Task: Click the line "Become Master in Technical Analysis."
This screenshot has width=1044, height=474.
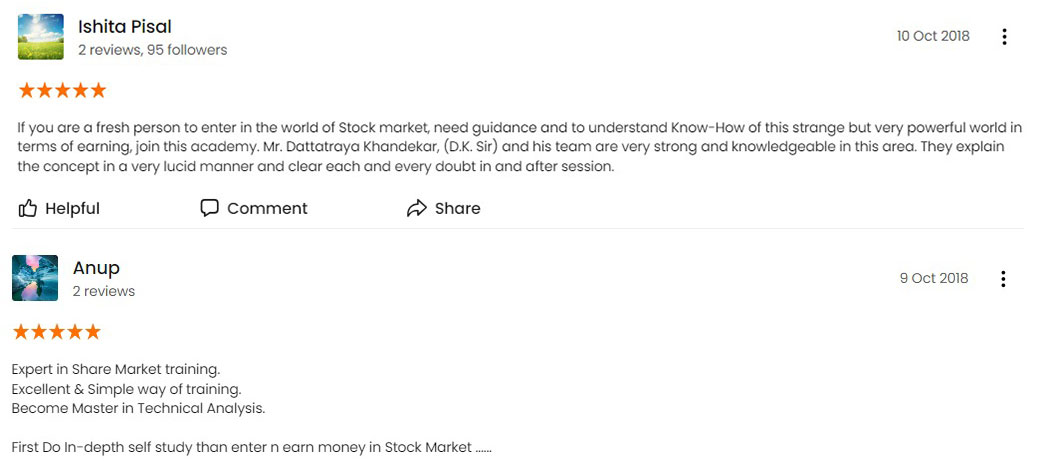Action: coord(138,409)
